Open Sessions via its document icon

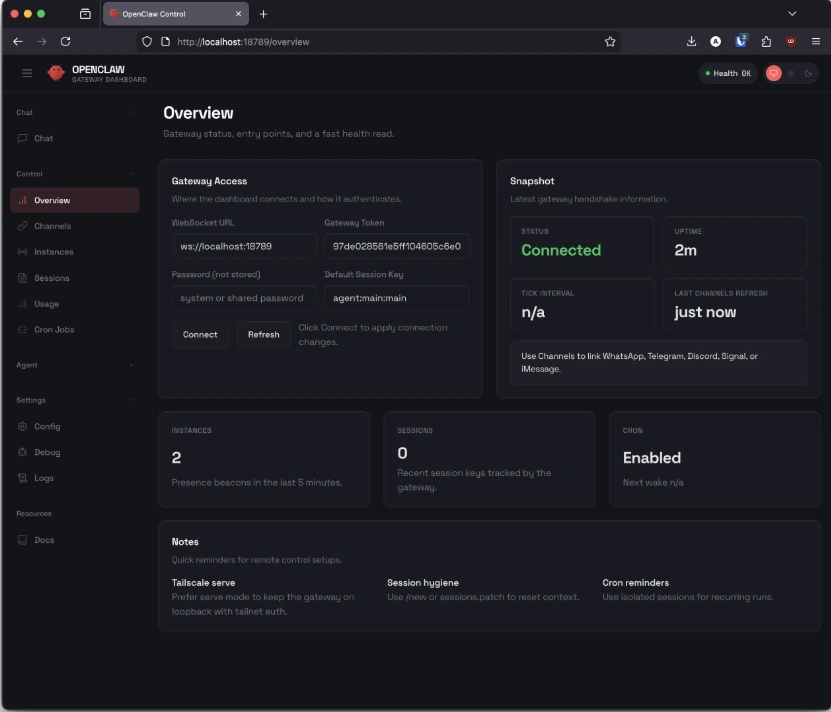click(x=22, y=278)
